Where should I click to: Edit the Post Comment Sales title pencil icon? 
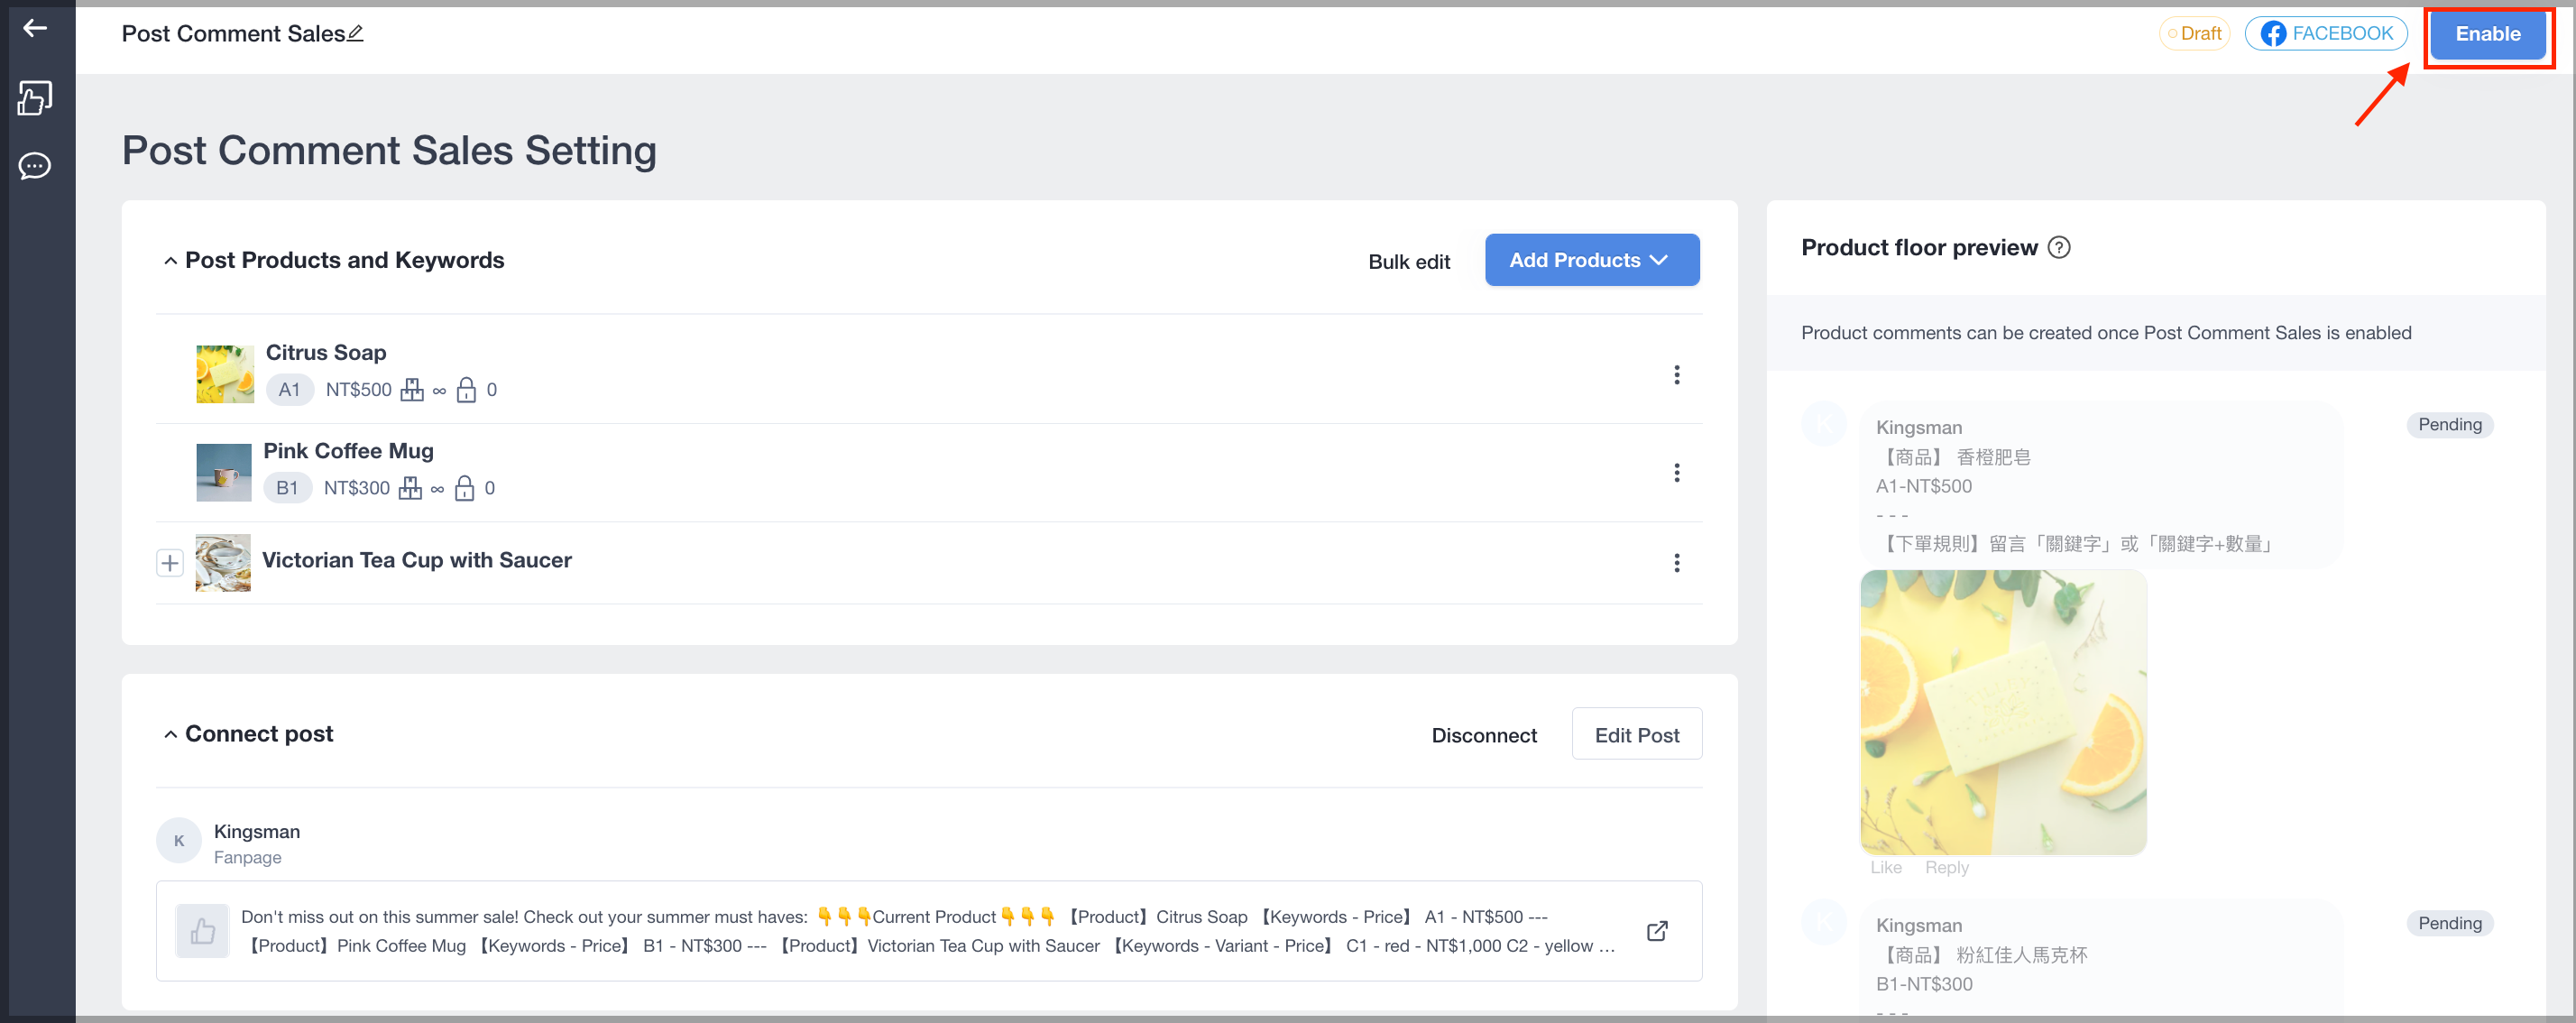pos(356,33)
